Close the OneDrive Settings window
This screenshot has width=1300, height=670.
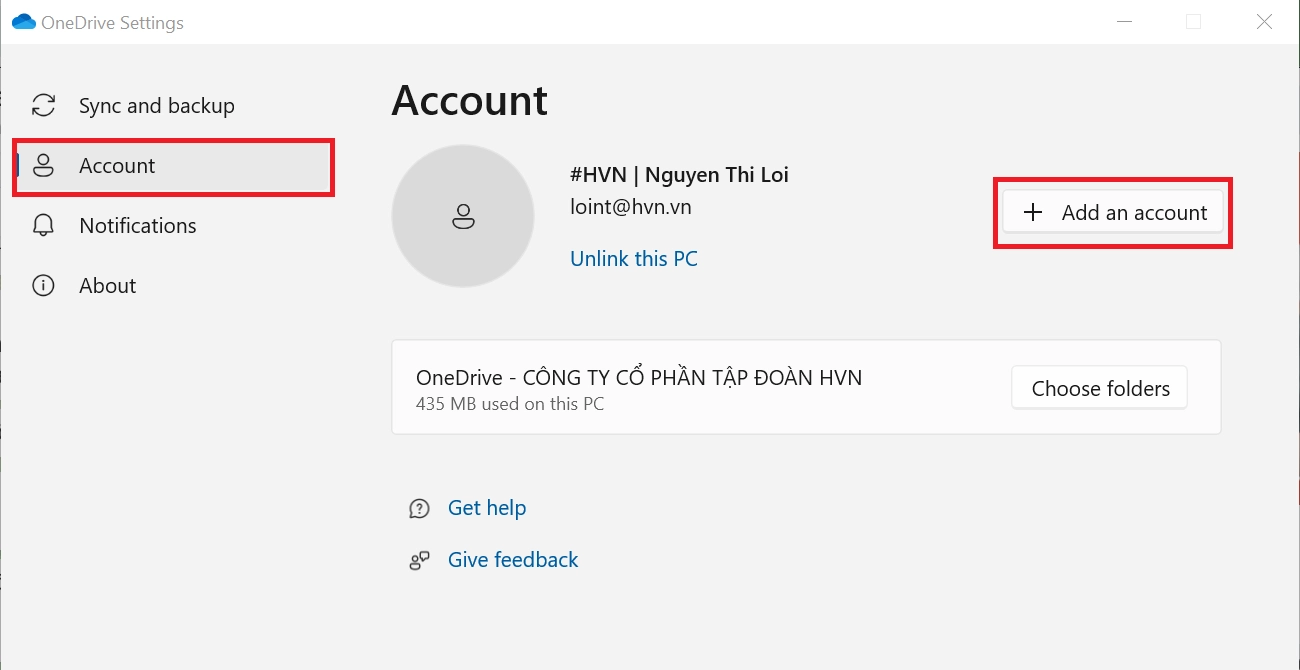(1264, 22)
